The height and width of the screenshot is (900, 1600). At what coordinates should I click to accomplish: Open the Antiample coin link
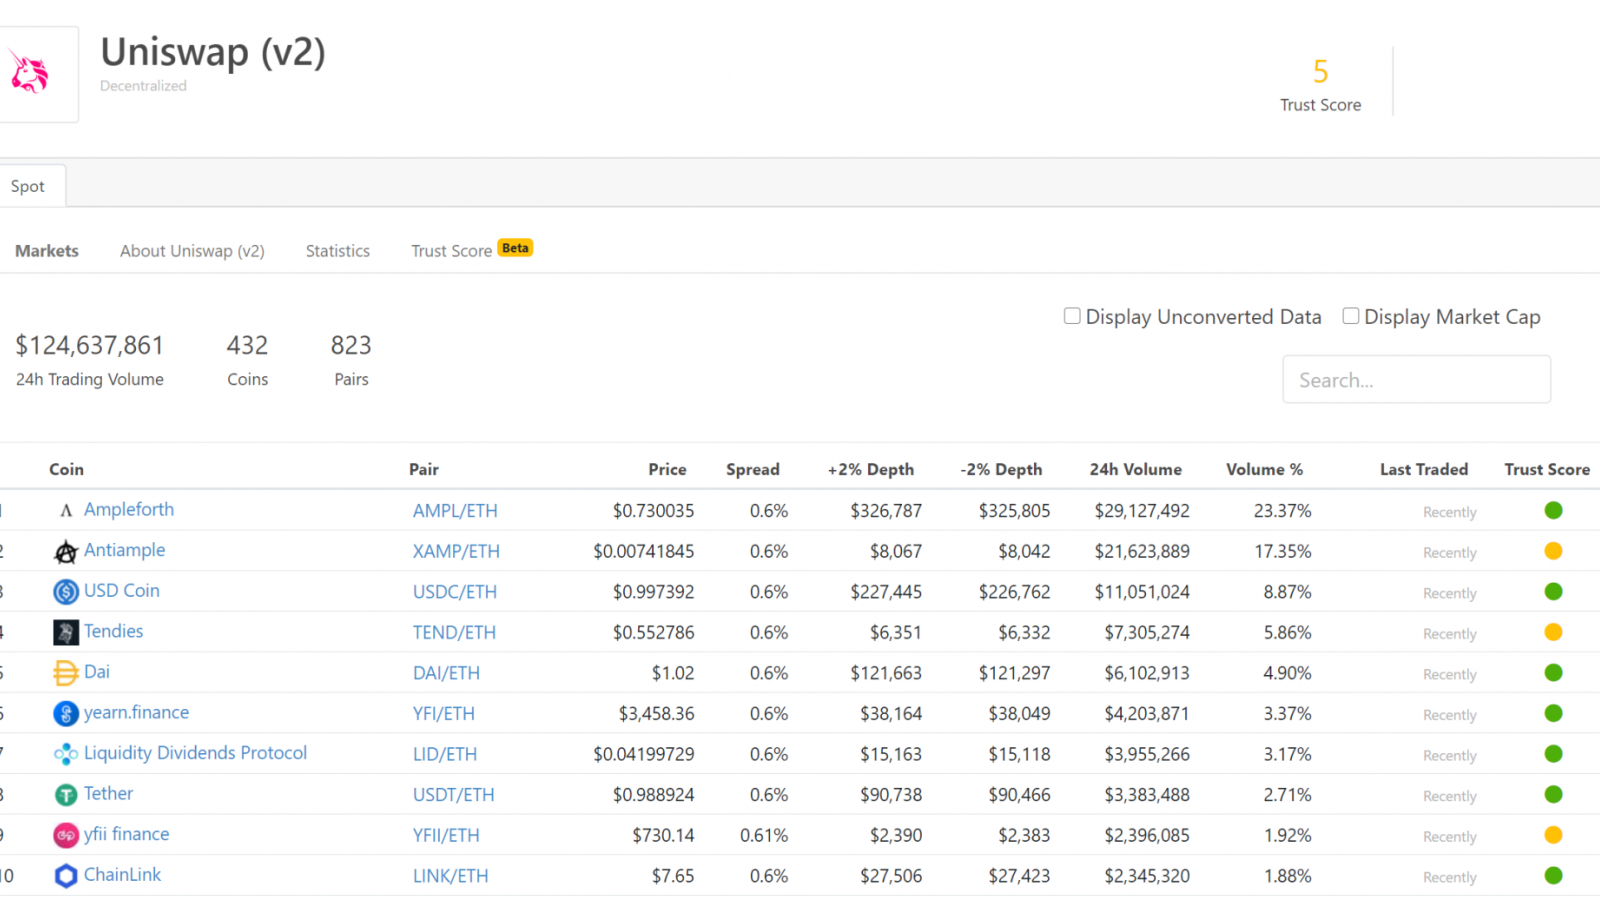click(x=124, y=550)
